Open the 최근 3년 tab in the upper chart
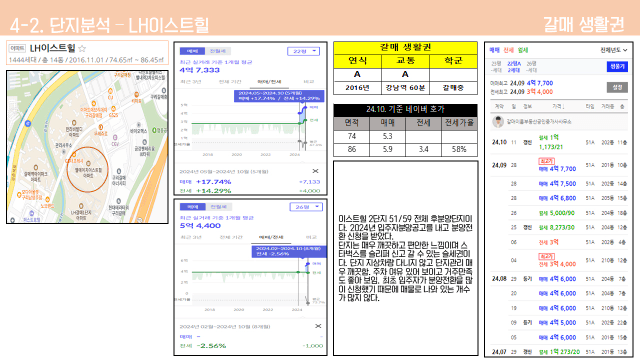Image resolution: width=640 pixels, height=360 pixels. point(191,82)
